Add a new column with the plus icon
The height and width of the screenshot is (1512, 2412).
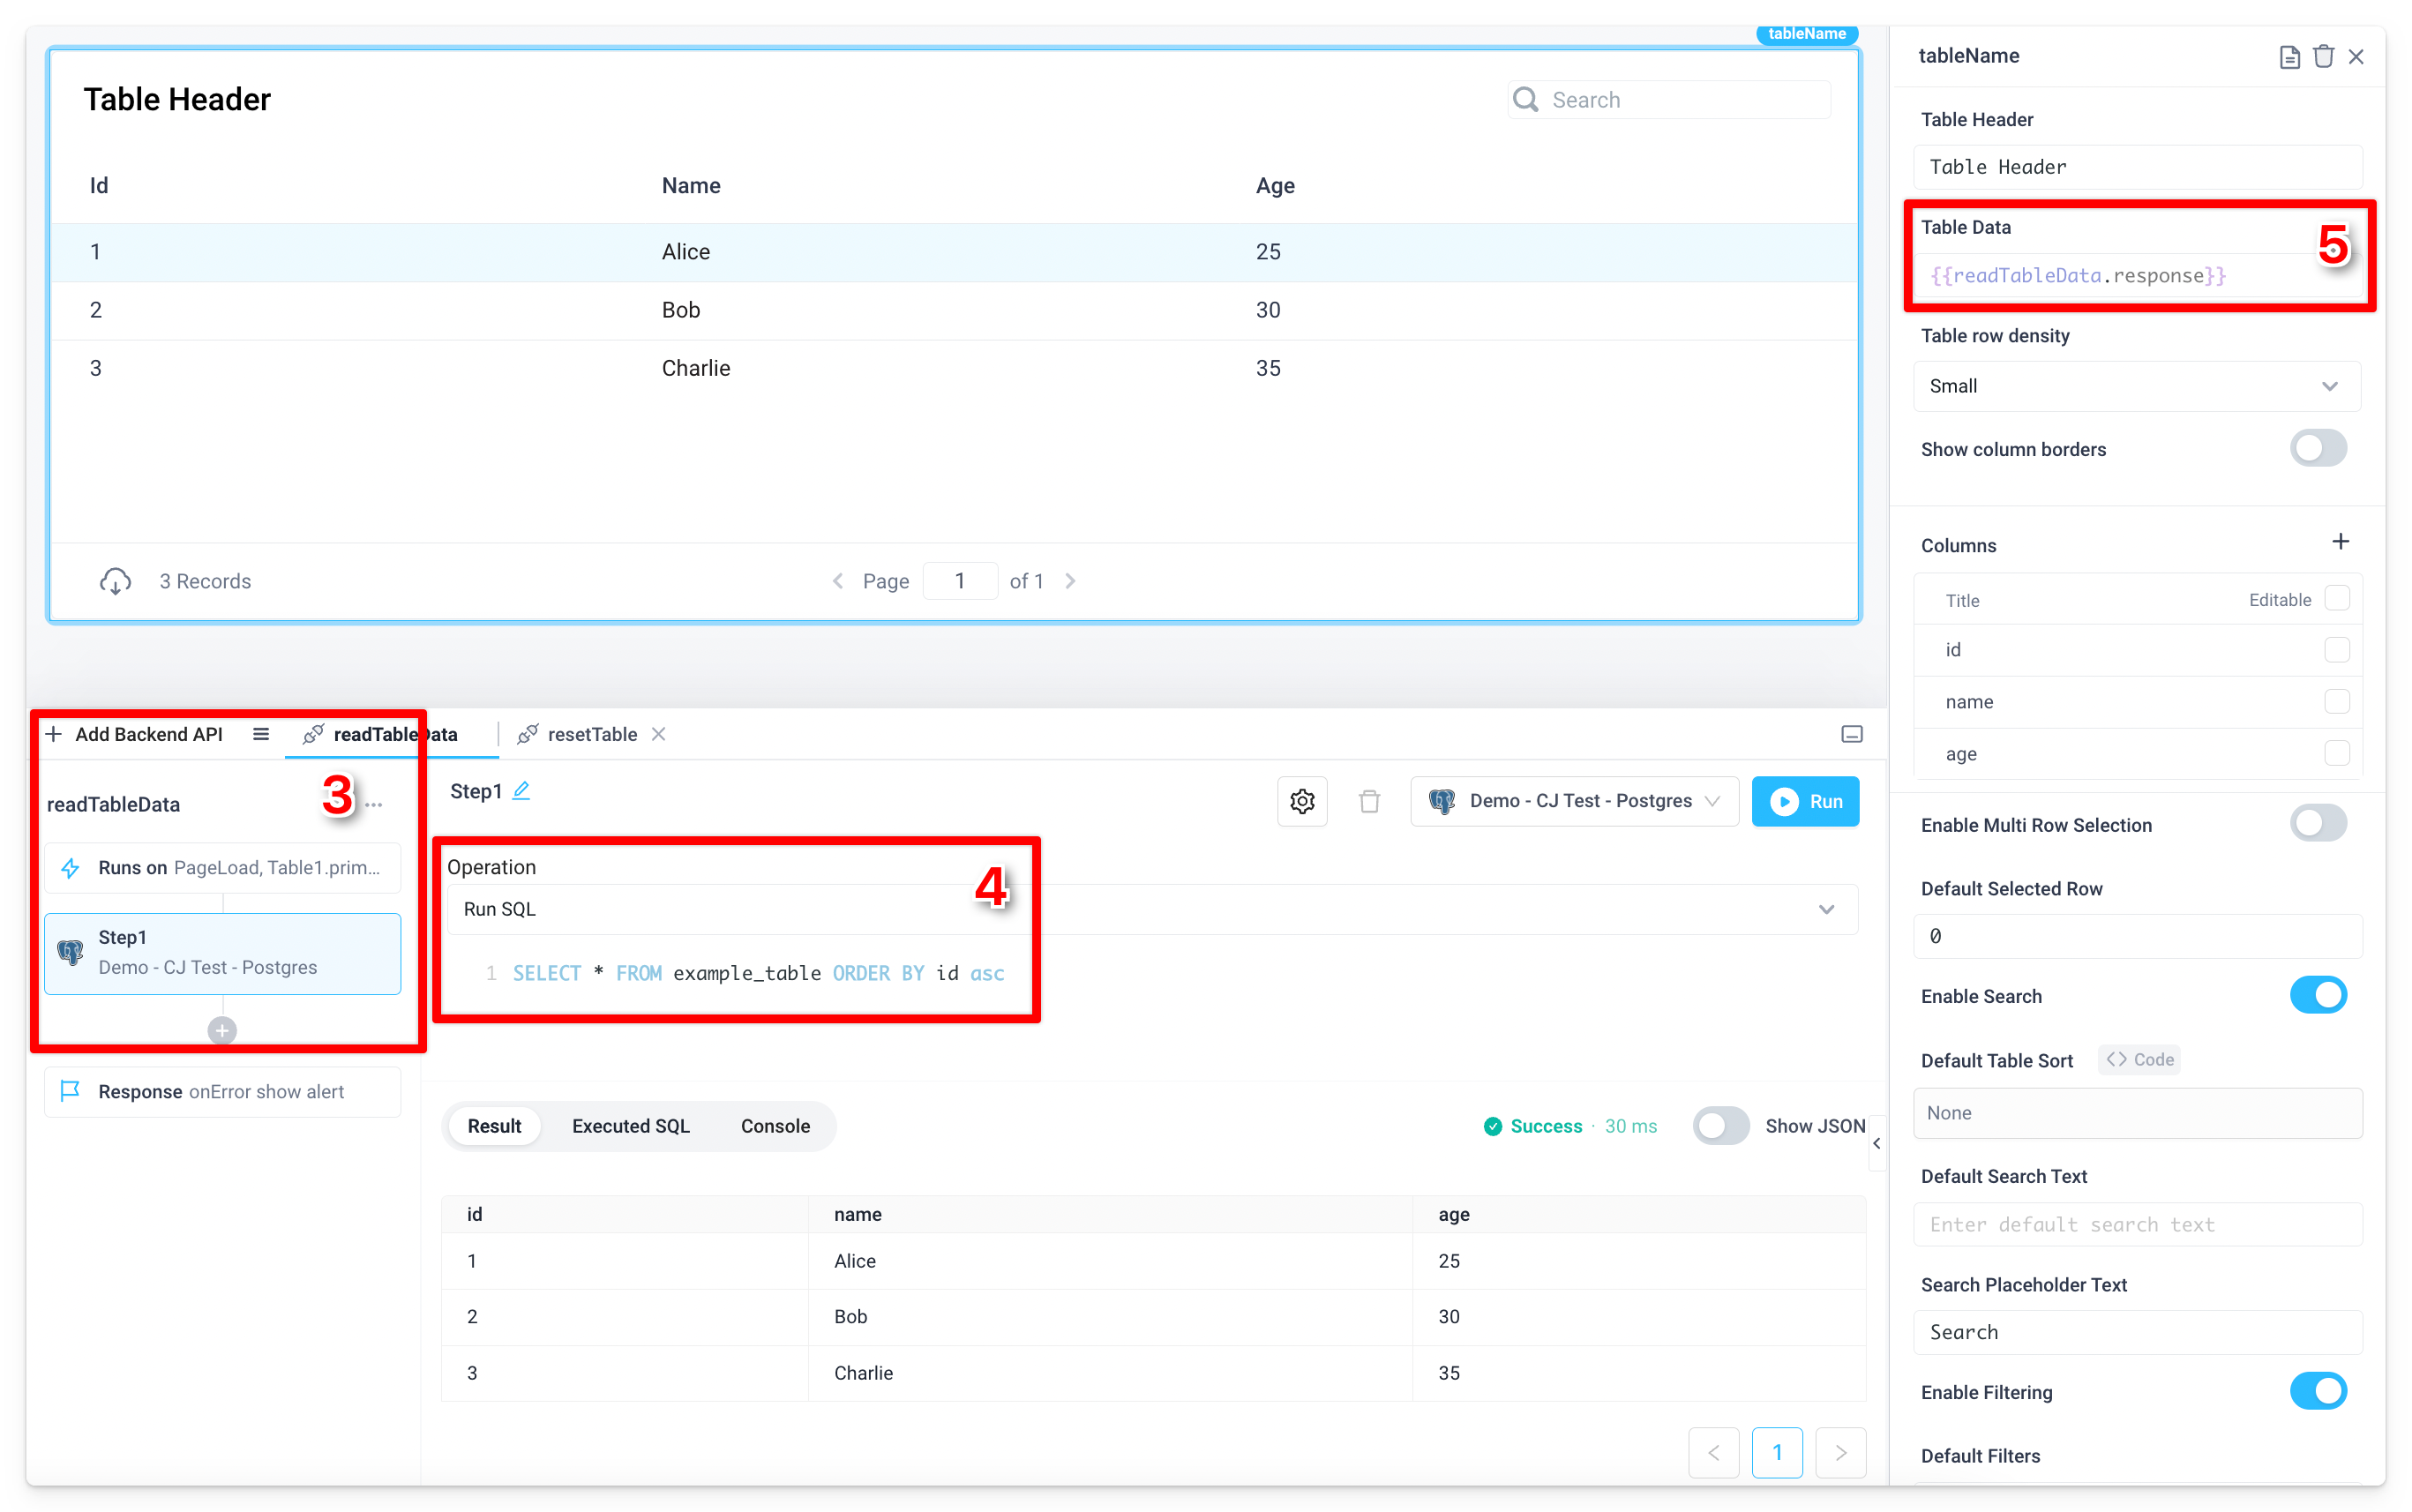tap(2340, 541)
